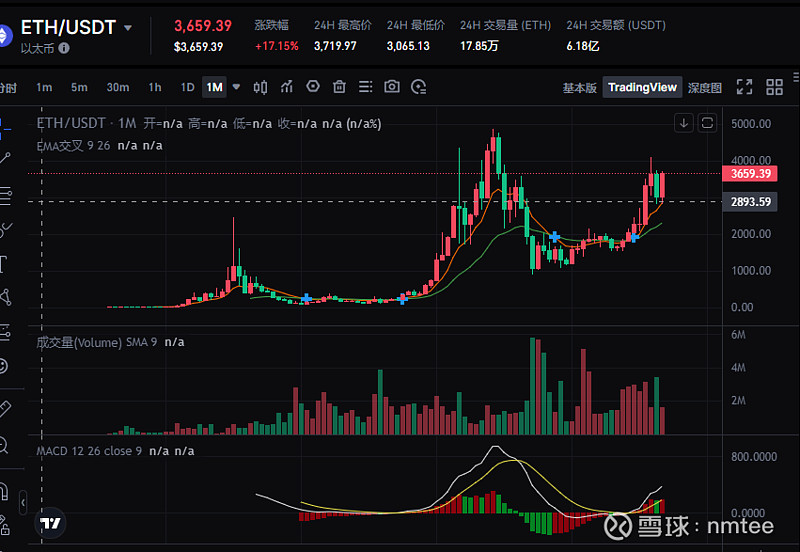The height and width of the screenshot is (552, 800).
Task: Switch to the 5m timeframe
Action: click(x=79, y=87)
